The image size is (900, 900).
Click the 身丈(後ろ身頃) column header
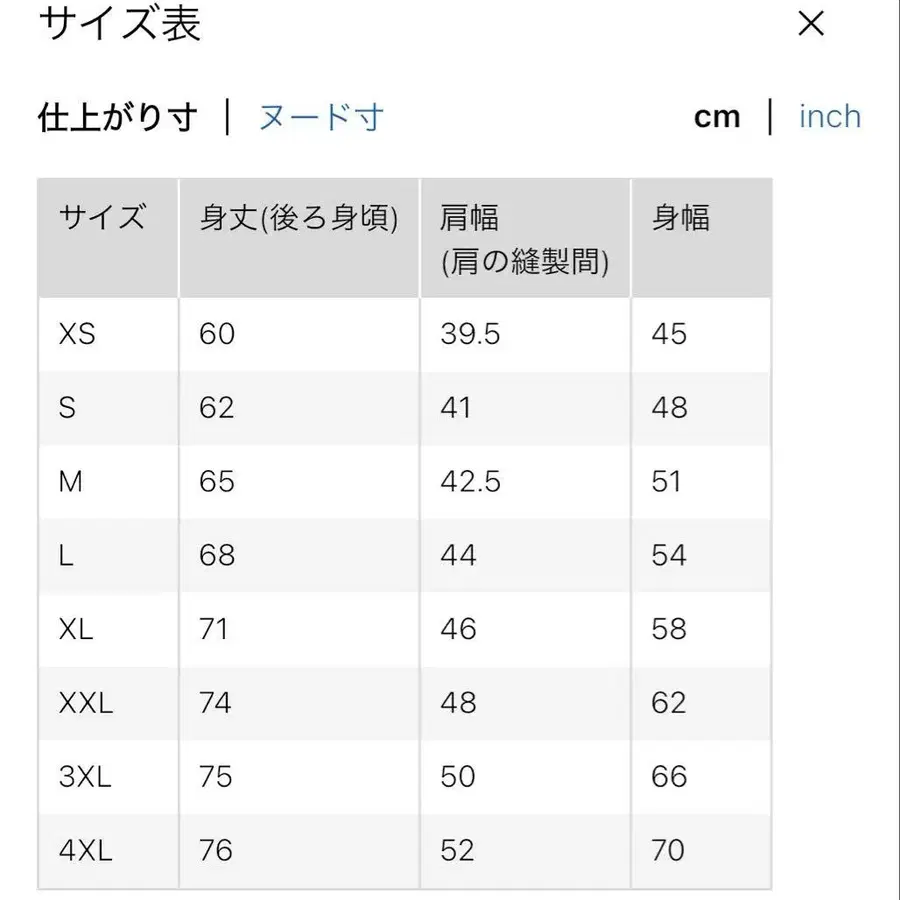coord(297,216)
